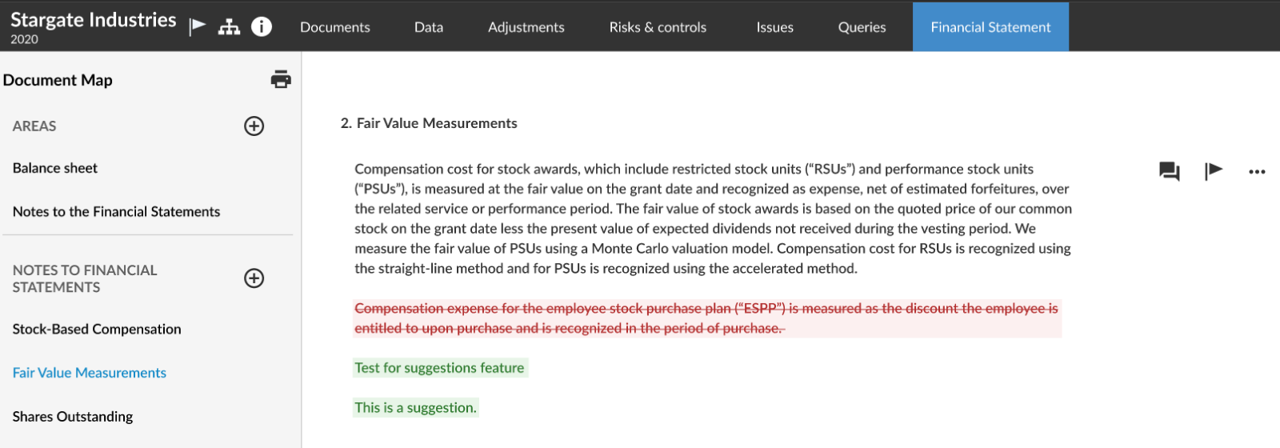The height and width of the screenshot is (448, 1280).
Task: Add a note via Notes section plus icon
Action: coord(254,278)
